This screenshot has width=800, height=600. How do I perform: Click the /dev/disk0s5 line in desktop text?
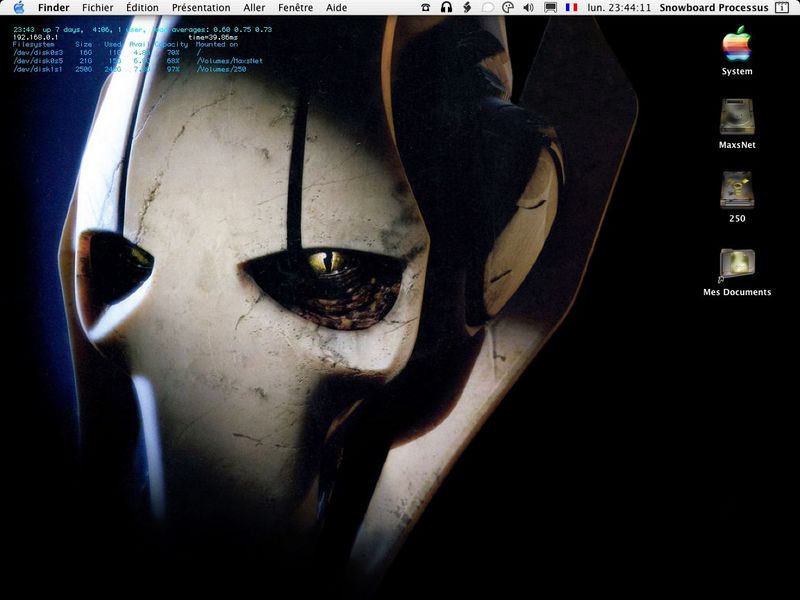pos(138,61)
